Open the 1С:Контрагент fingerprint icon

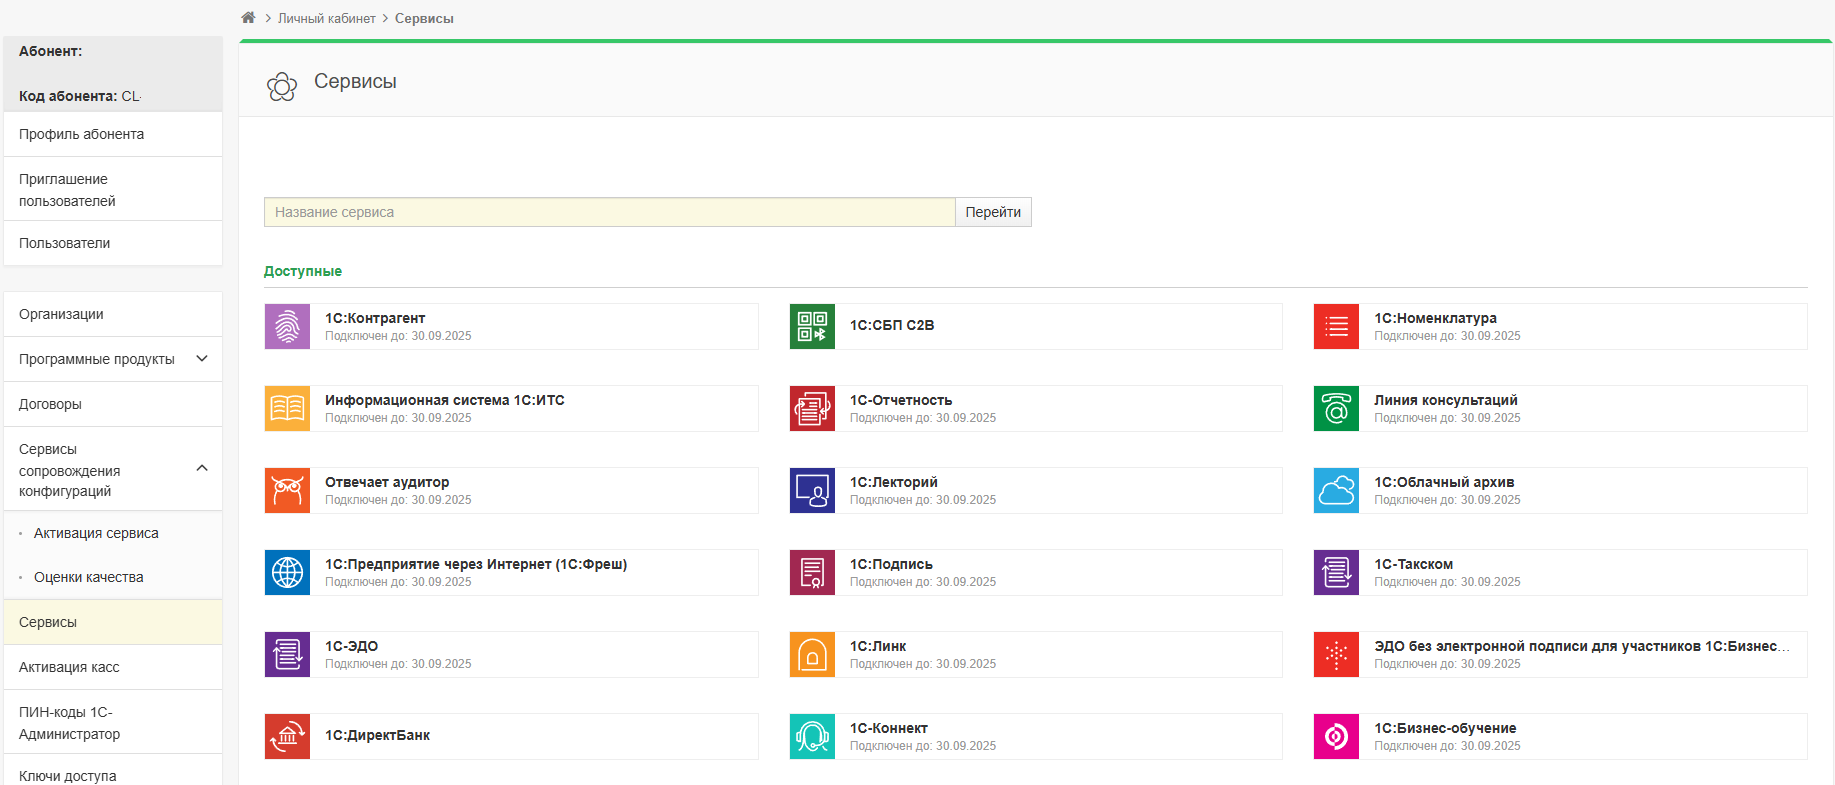[x=287, y=326]
